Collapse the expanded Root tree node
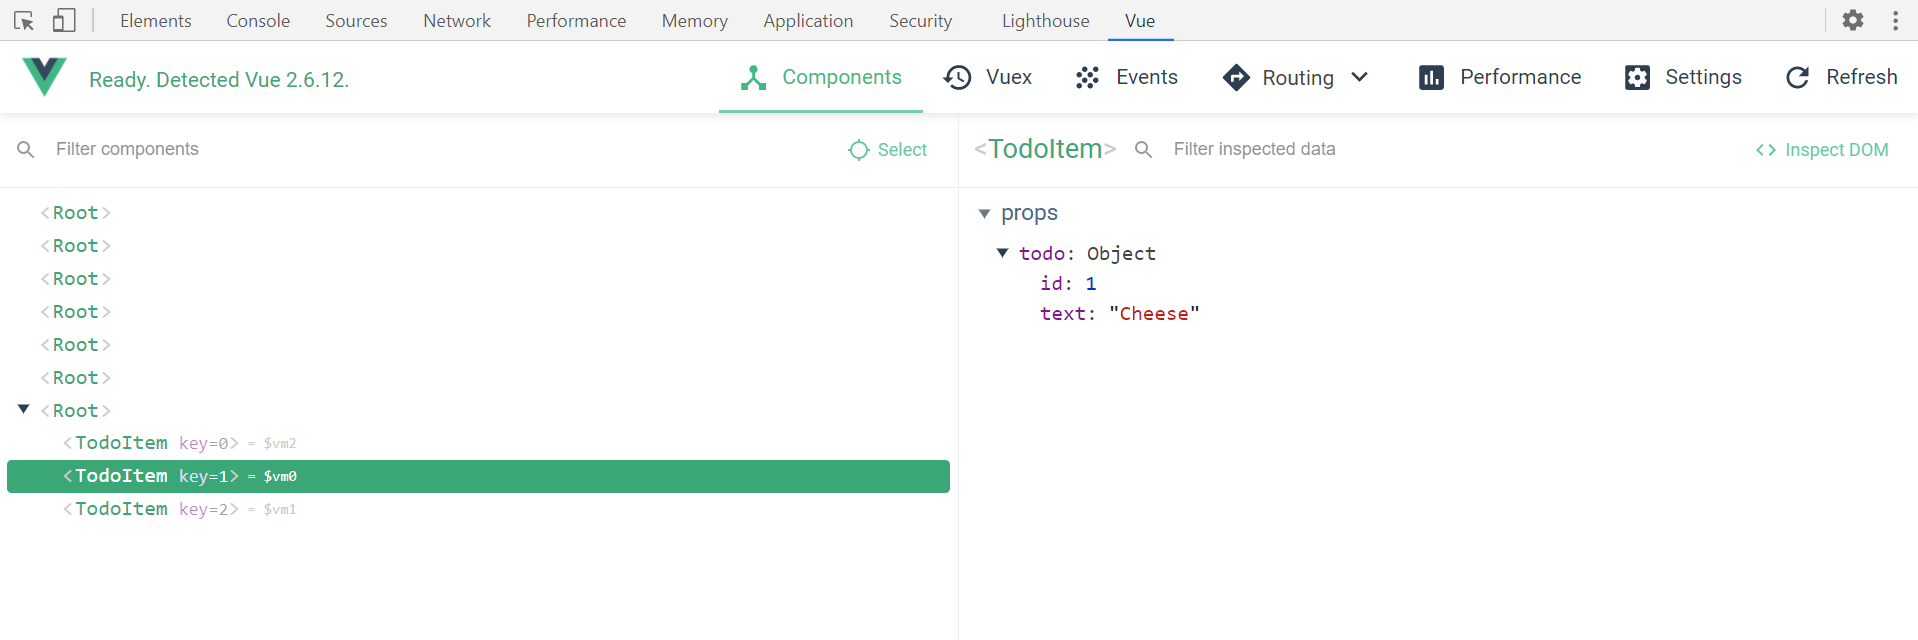 click(24, 409)
